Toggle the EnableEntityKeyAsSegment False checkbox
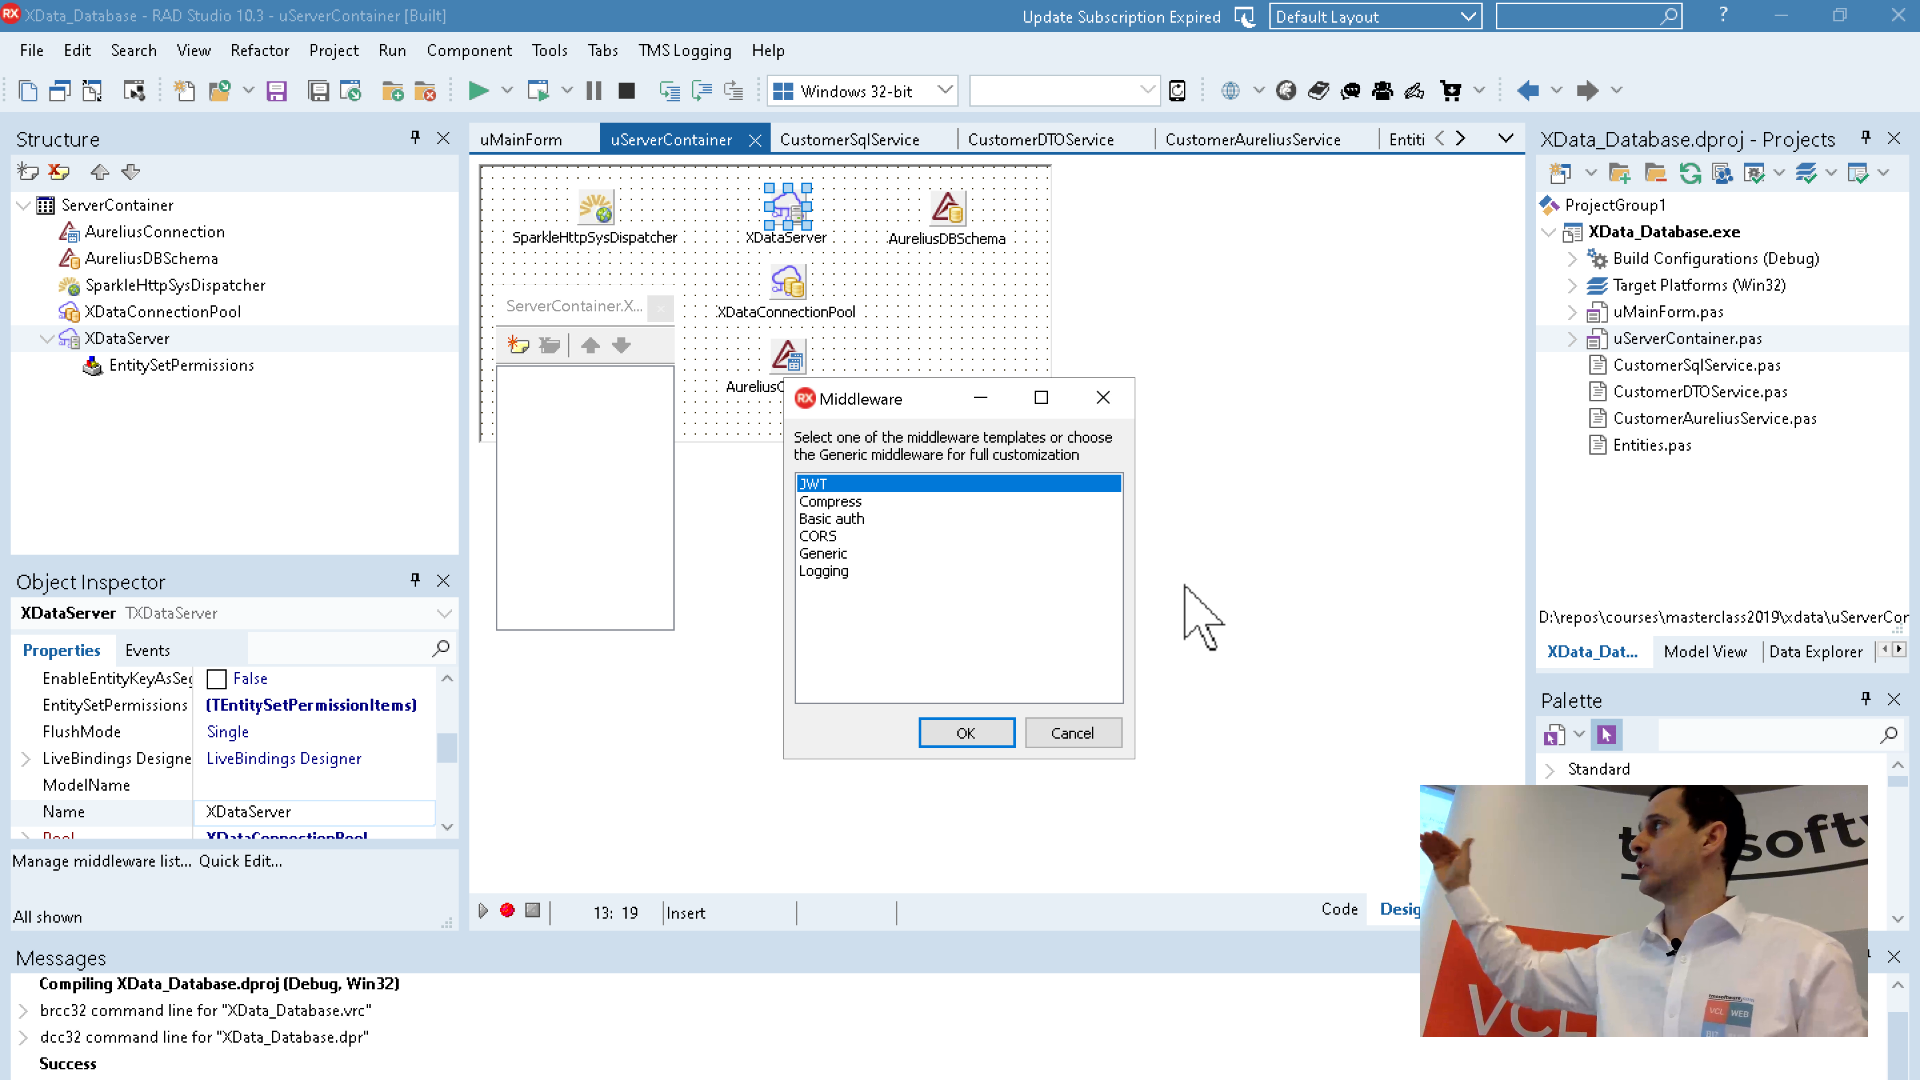This screenshot has width=1920, height=1080. coord(216,679)
